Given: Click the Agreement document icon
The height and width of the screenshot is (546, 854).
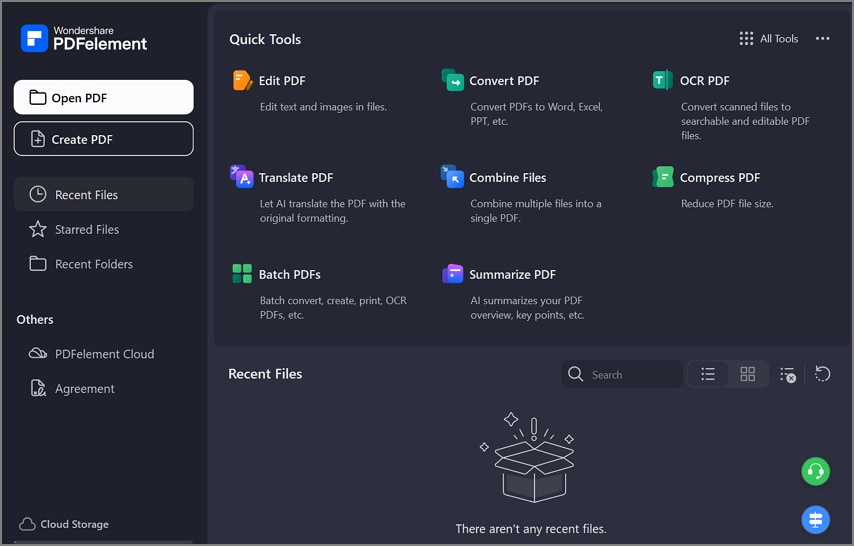Looking at the screenshot, I should (38, 388).
